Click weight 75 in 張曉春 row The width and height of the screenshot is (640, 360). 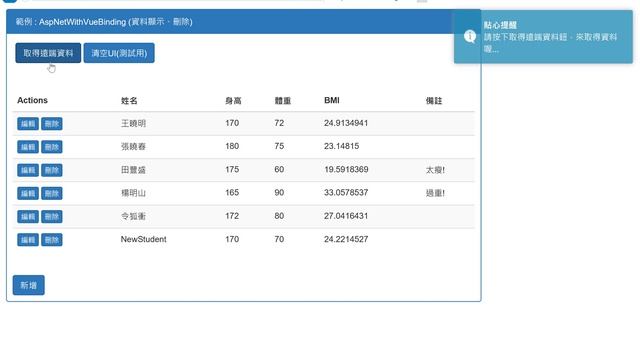pos(279,146)
